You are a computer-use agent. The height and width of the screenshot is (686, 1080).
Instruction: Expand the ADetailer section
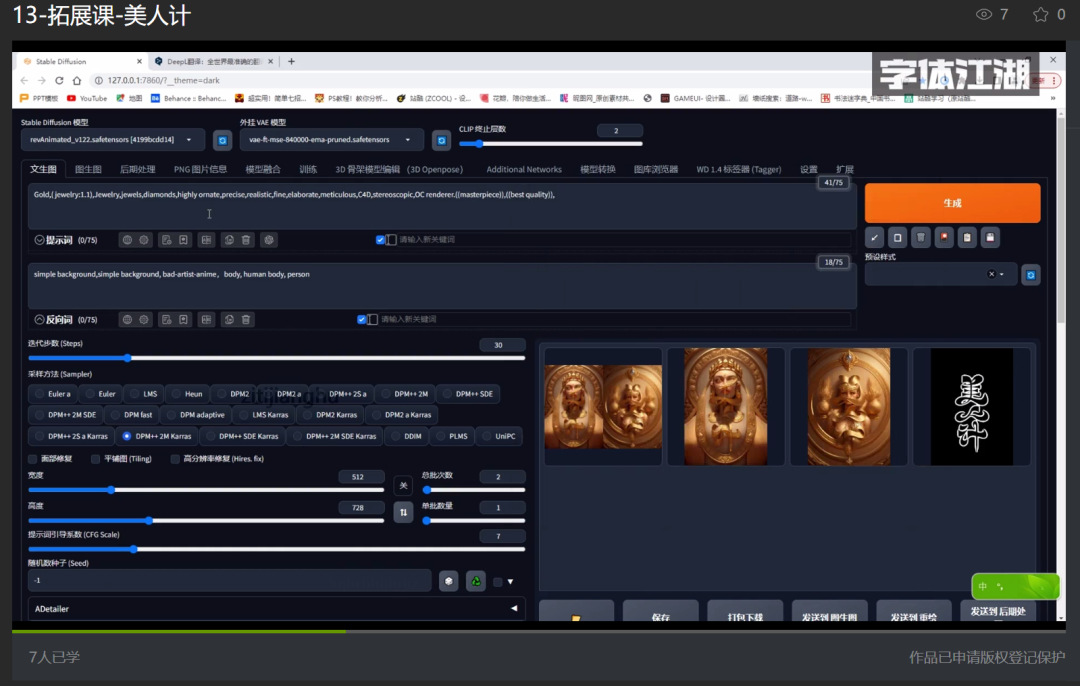[276, 609]
